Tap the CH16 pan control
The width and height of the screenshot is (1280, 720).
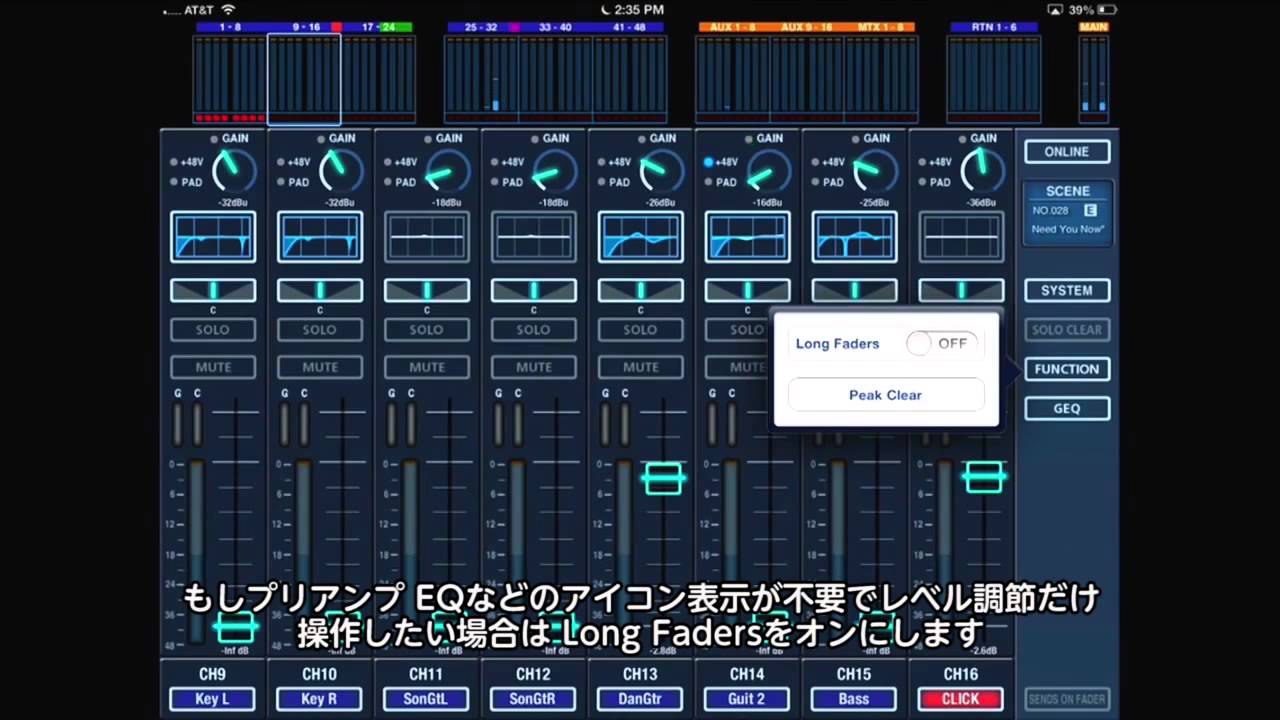click(x=962, y=290)
